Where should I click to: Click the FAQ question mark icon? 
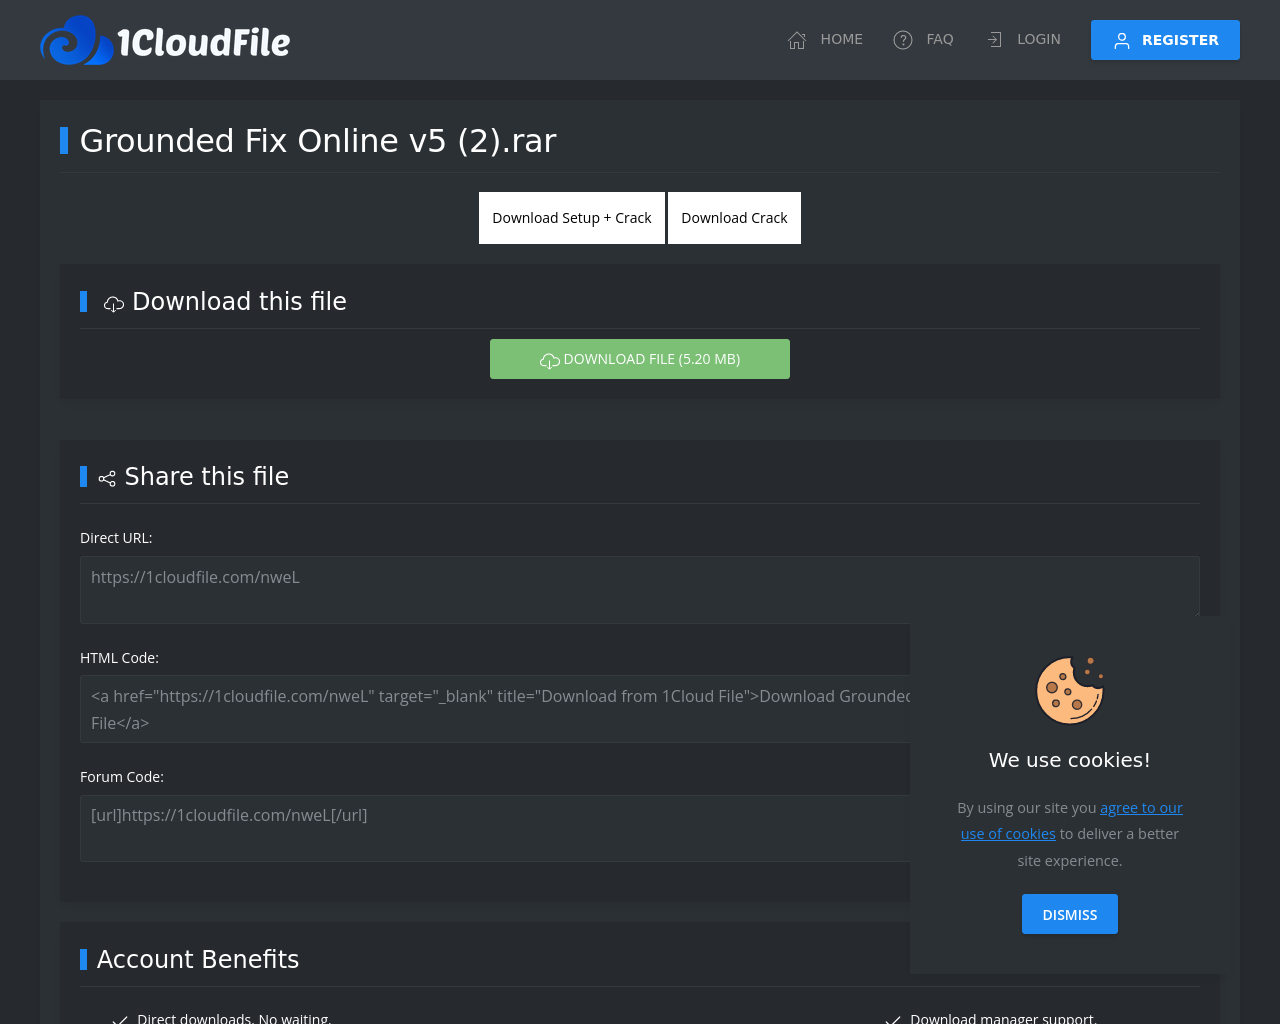point(903,40)
